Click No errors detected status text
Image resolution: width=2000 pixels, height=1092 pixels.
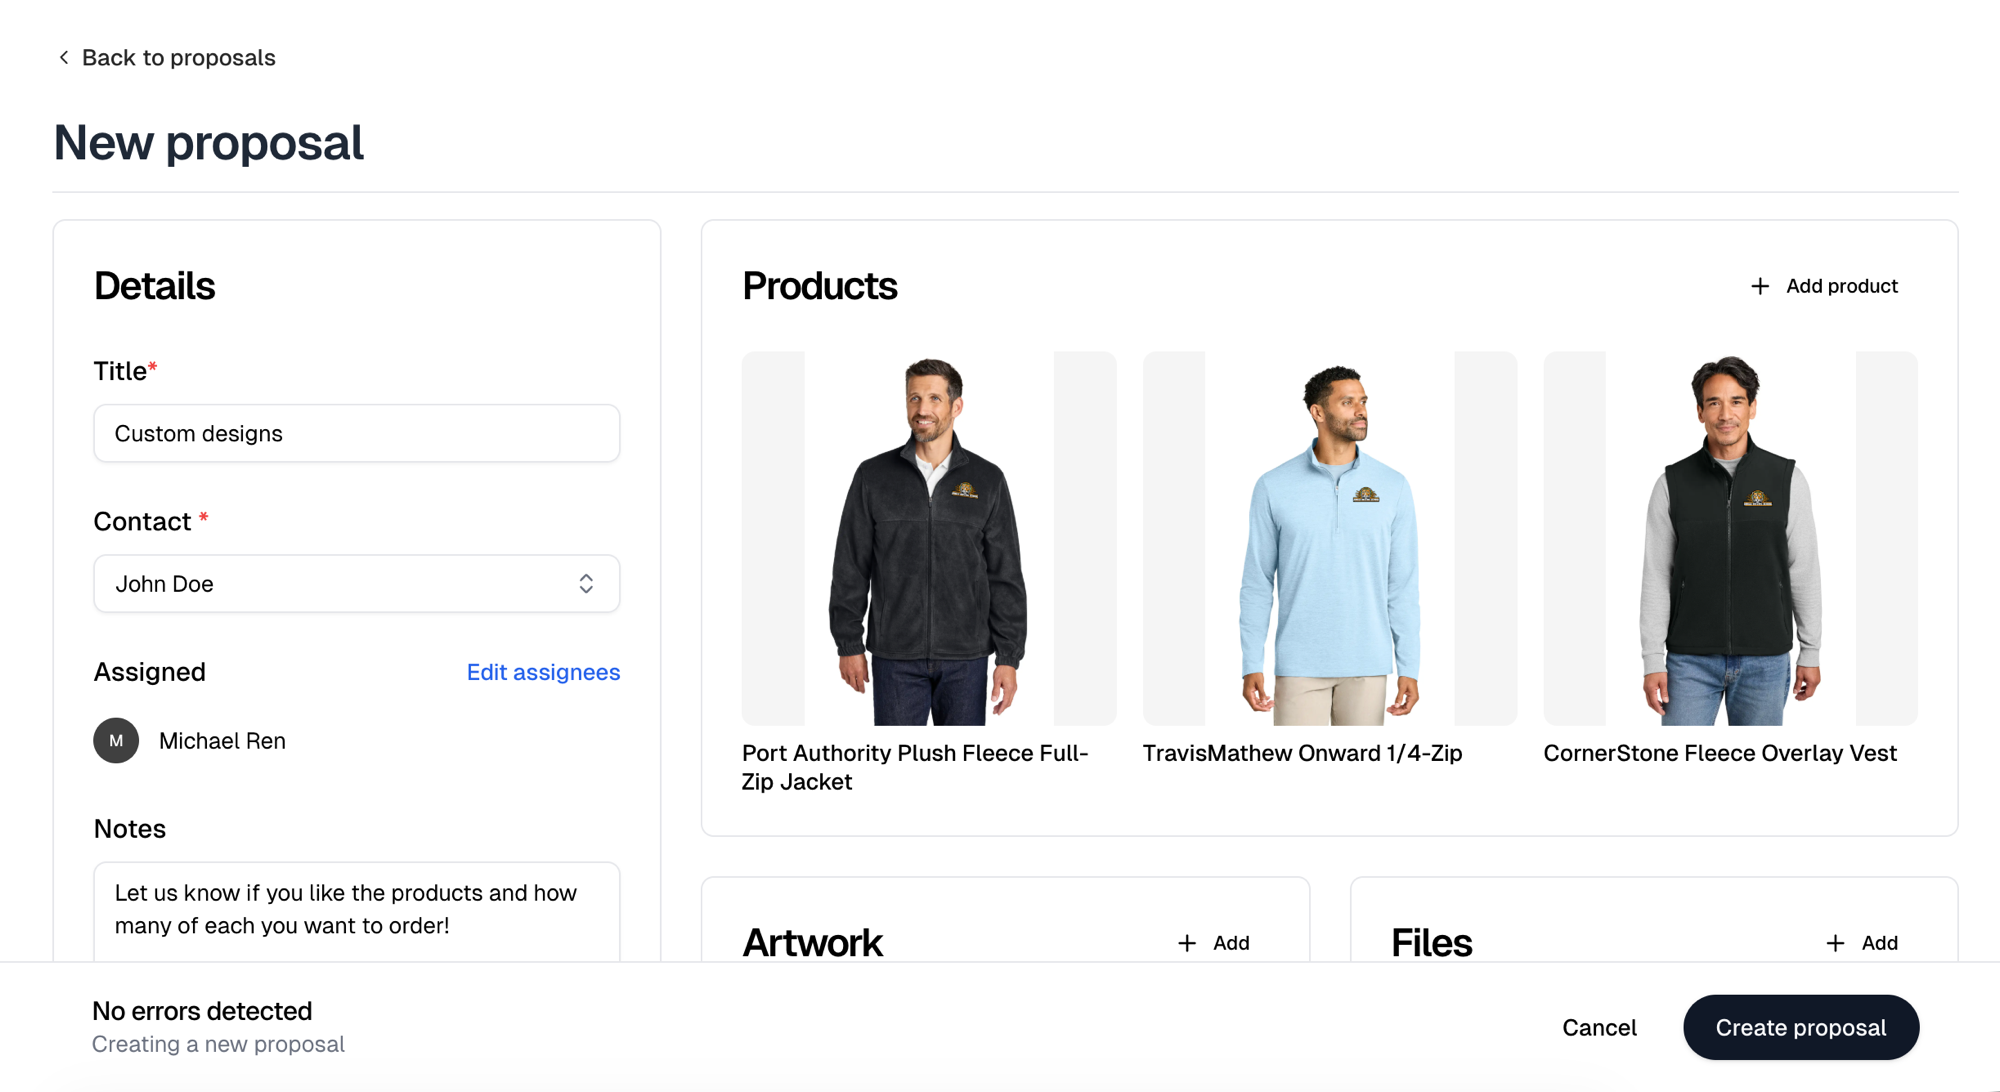tap(202, 1011)
